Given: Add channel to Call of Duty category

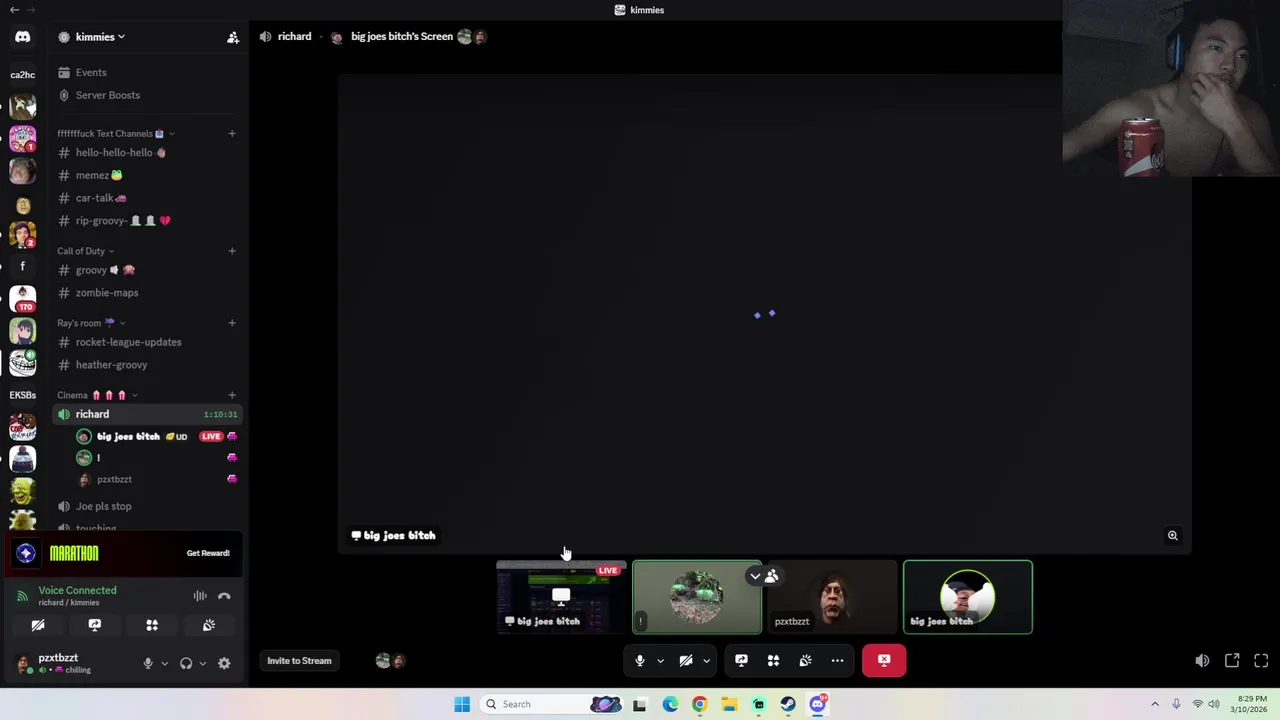Looking at the screenshot, I should (232, 251).
